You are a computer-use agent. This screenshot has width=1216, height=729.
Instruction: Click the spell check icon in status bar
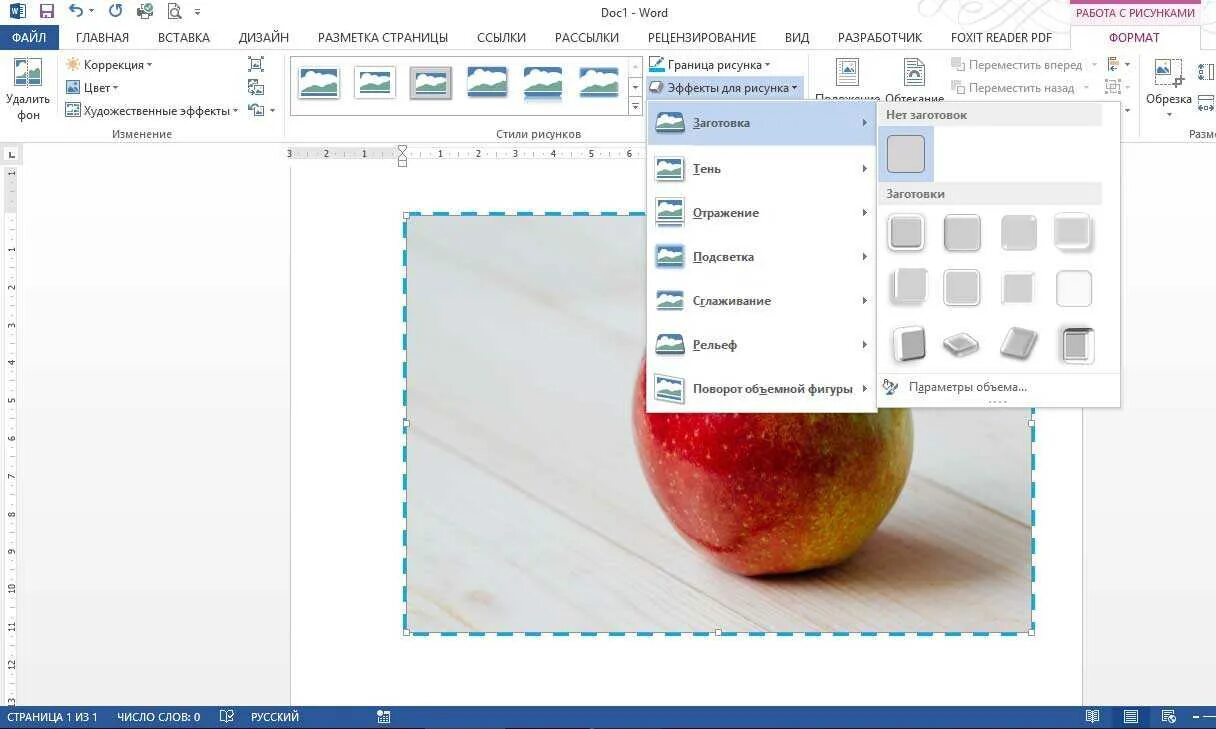[227, 716]
